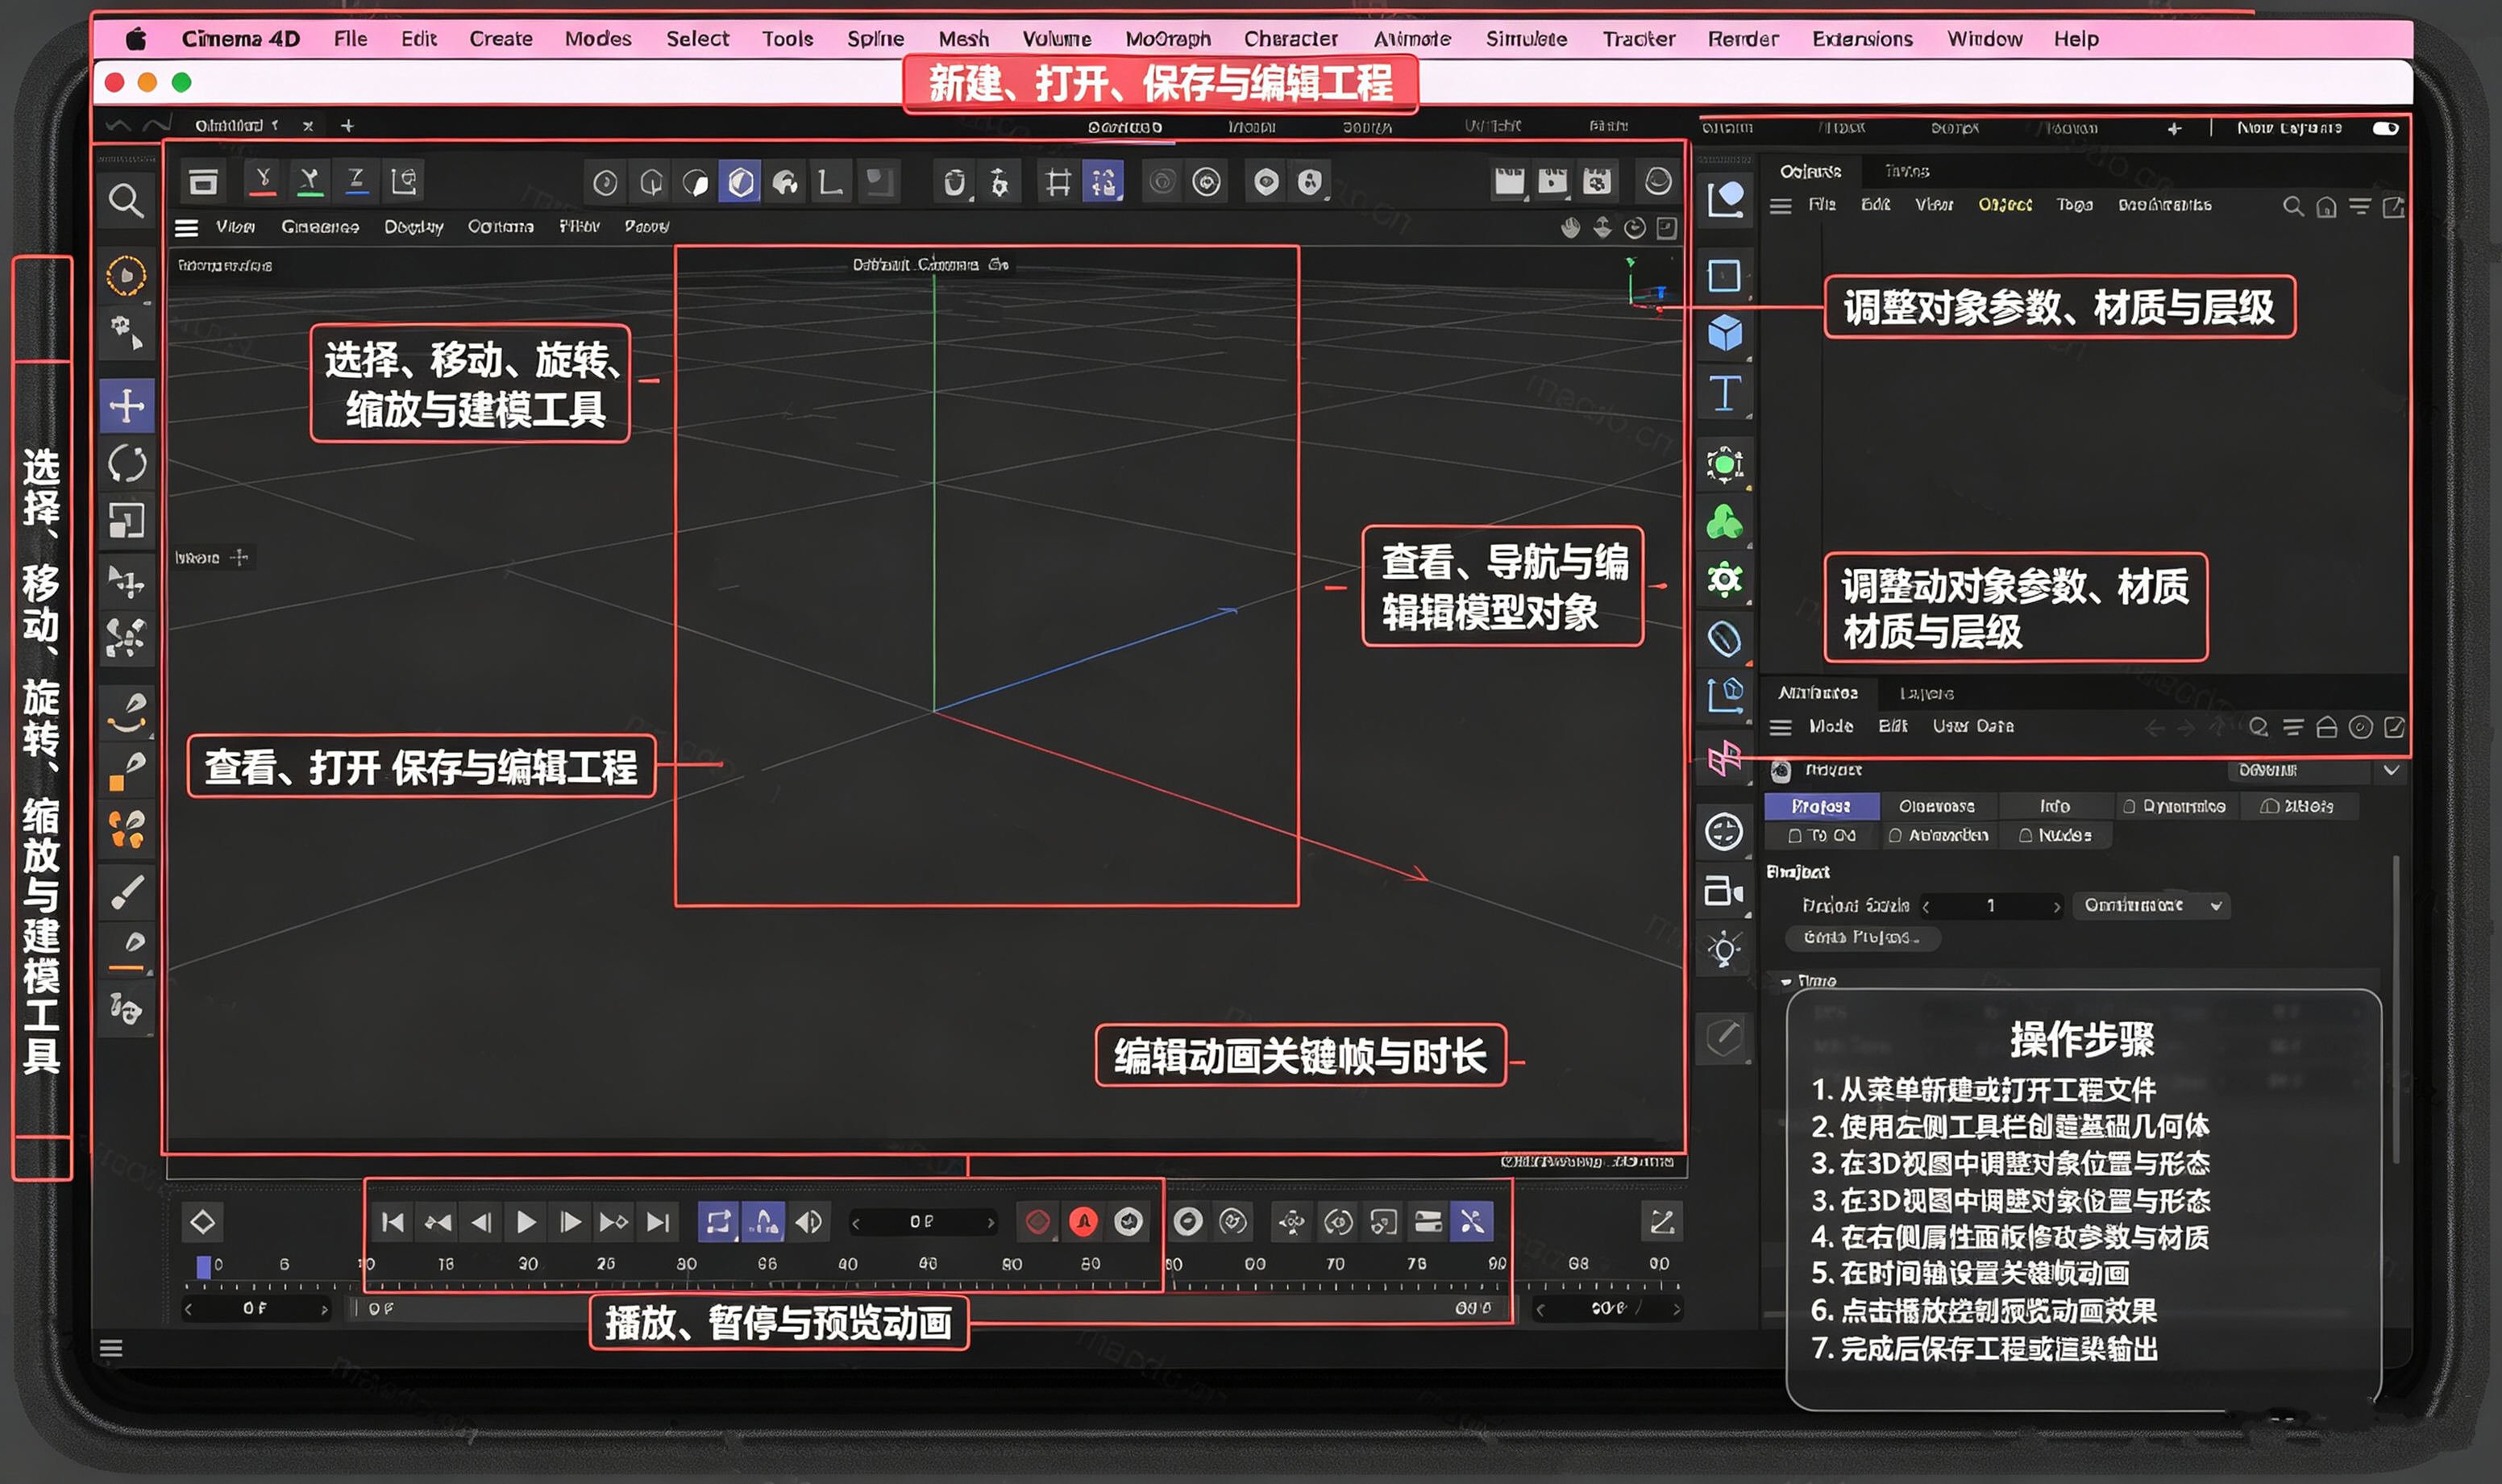This screenshot has height=1484, width=2502.
Task: Choose the green Cloner icon in palette
Action: click(1725, 522)
